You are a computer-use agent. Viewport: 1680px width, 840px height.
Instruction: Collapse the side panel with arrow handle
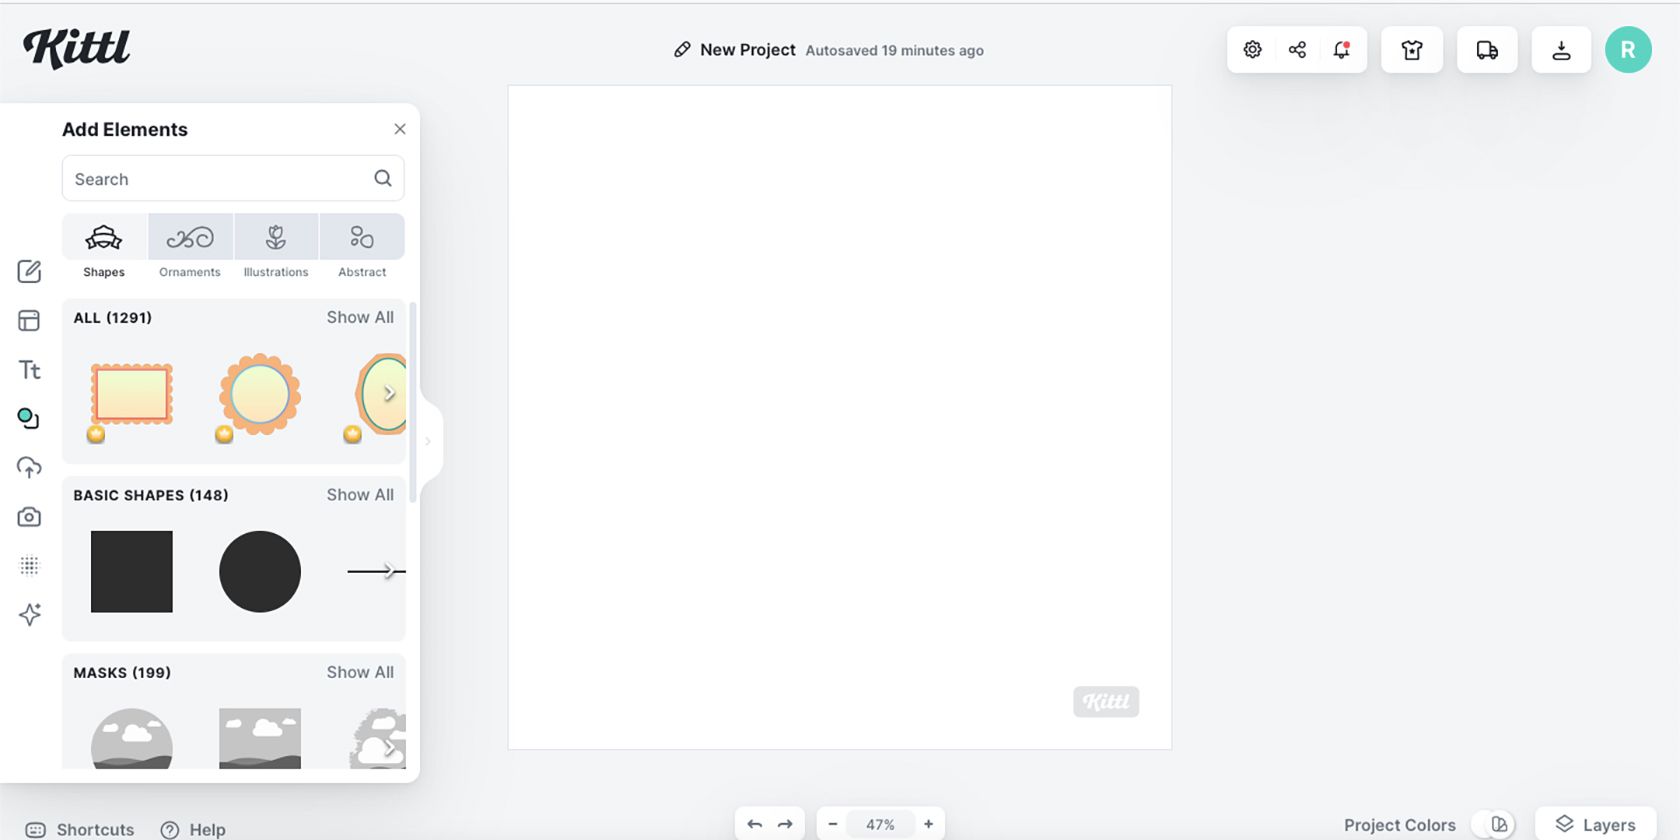coord(428,441)
